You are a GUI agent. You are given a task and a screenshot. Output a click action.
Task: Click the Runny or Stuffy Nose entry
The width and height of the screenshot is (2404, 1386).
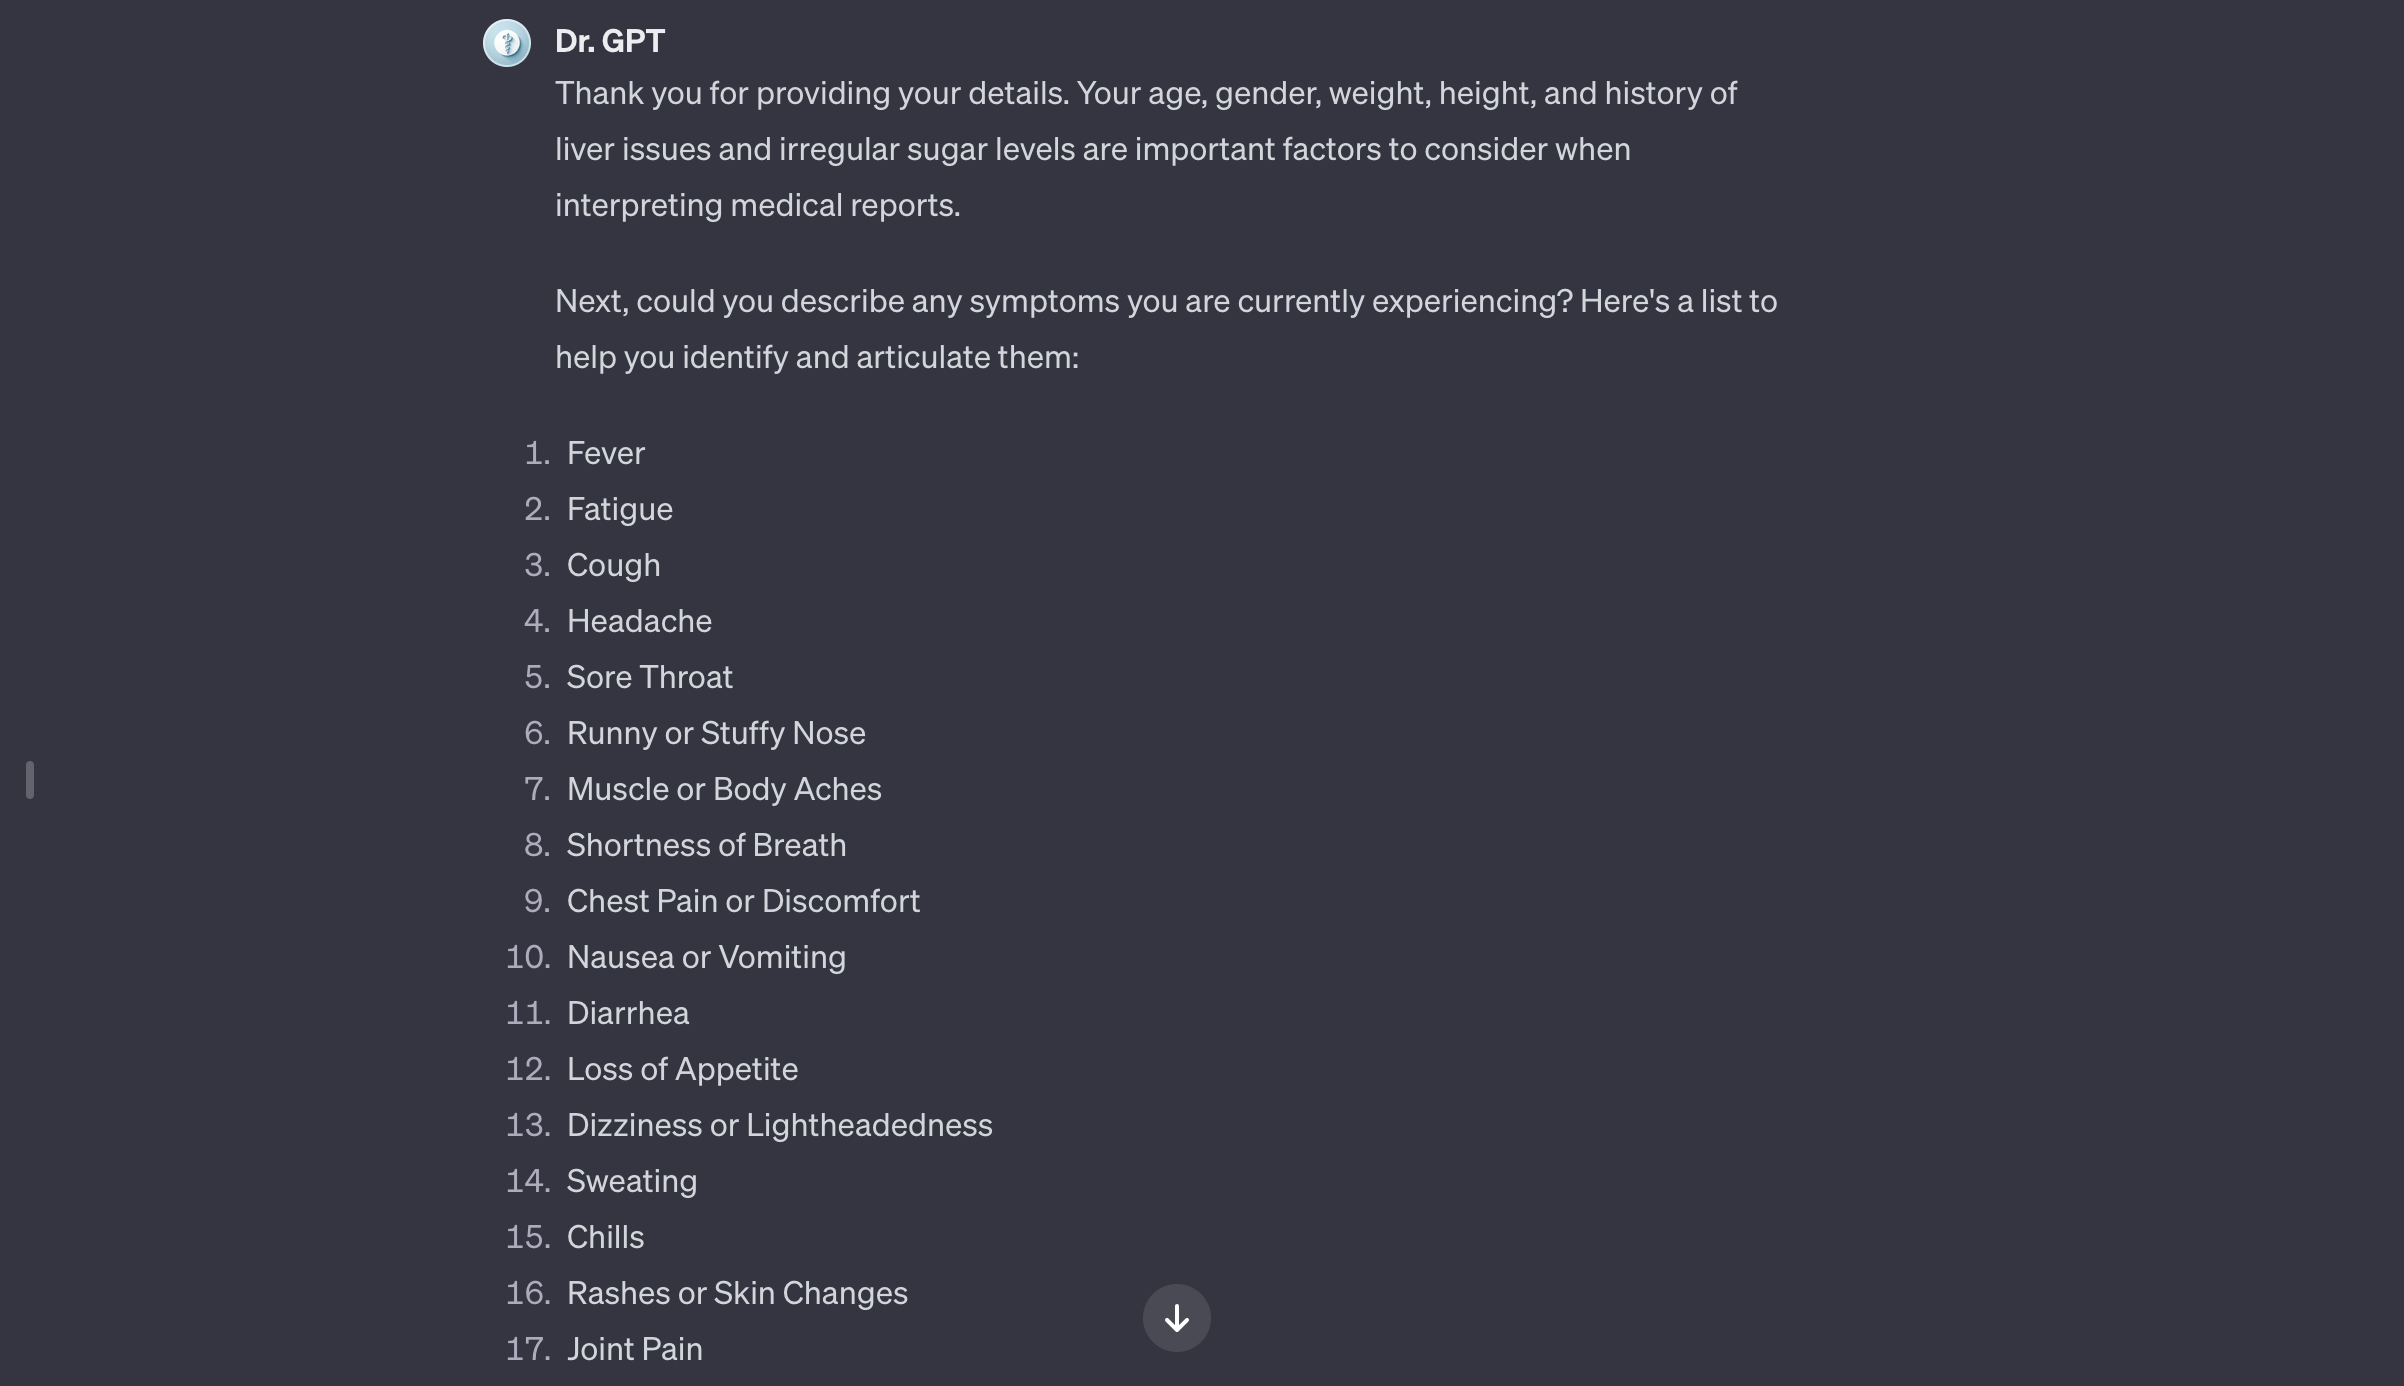(716, 733)
